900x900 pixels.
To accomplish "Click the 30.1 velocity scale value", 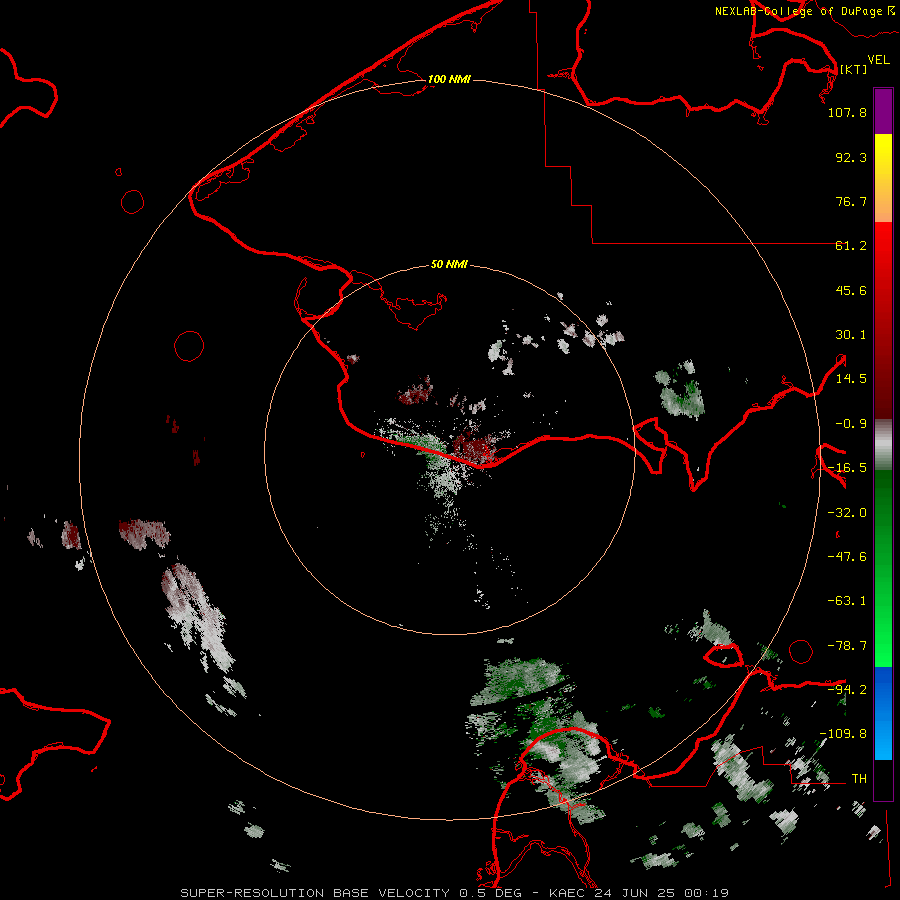I will coord(851,335).
